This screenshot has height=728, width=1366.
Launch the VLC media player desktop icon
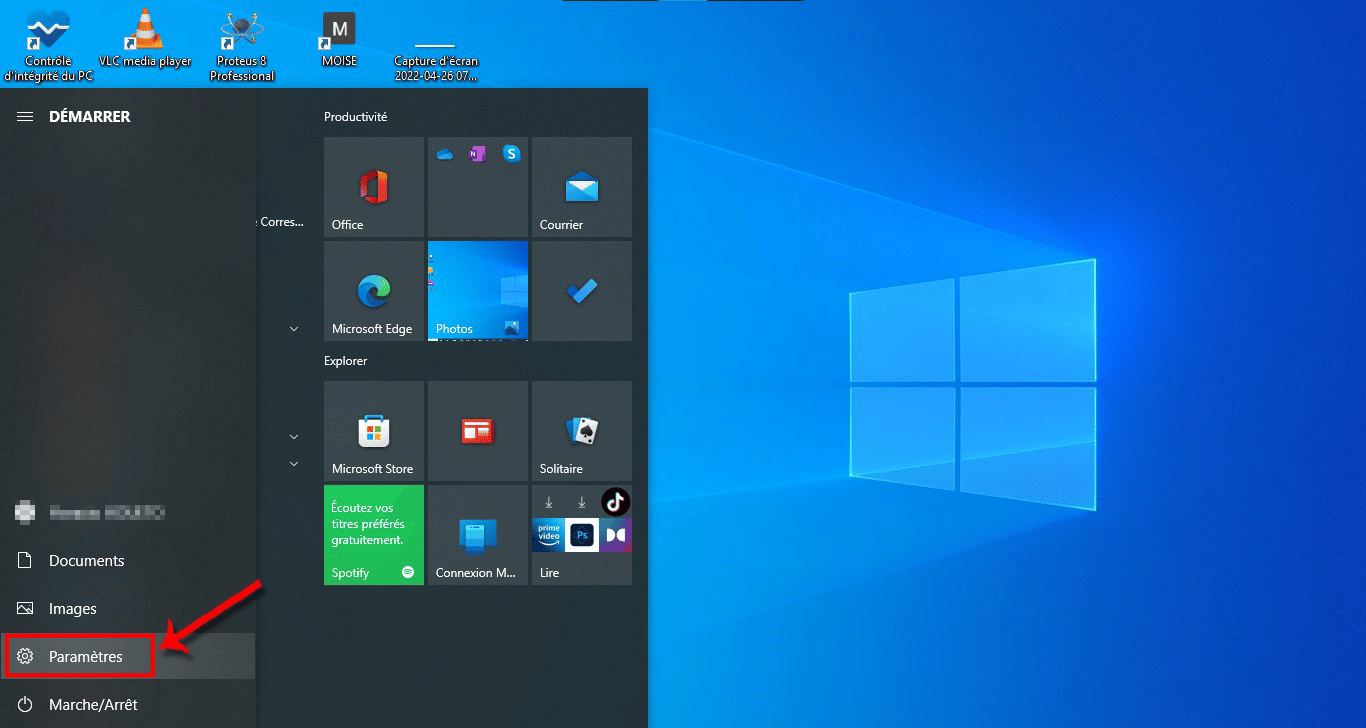point(146,40)
